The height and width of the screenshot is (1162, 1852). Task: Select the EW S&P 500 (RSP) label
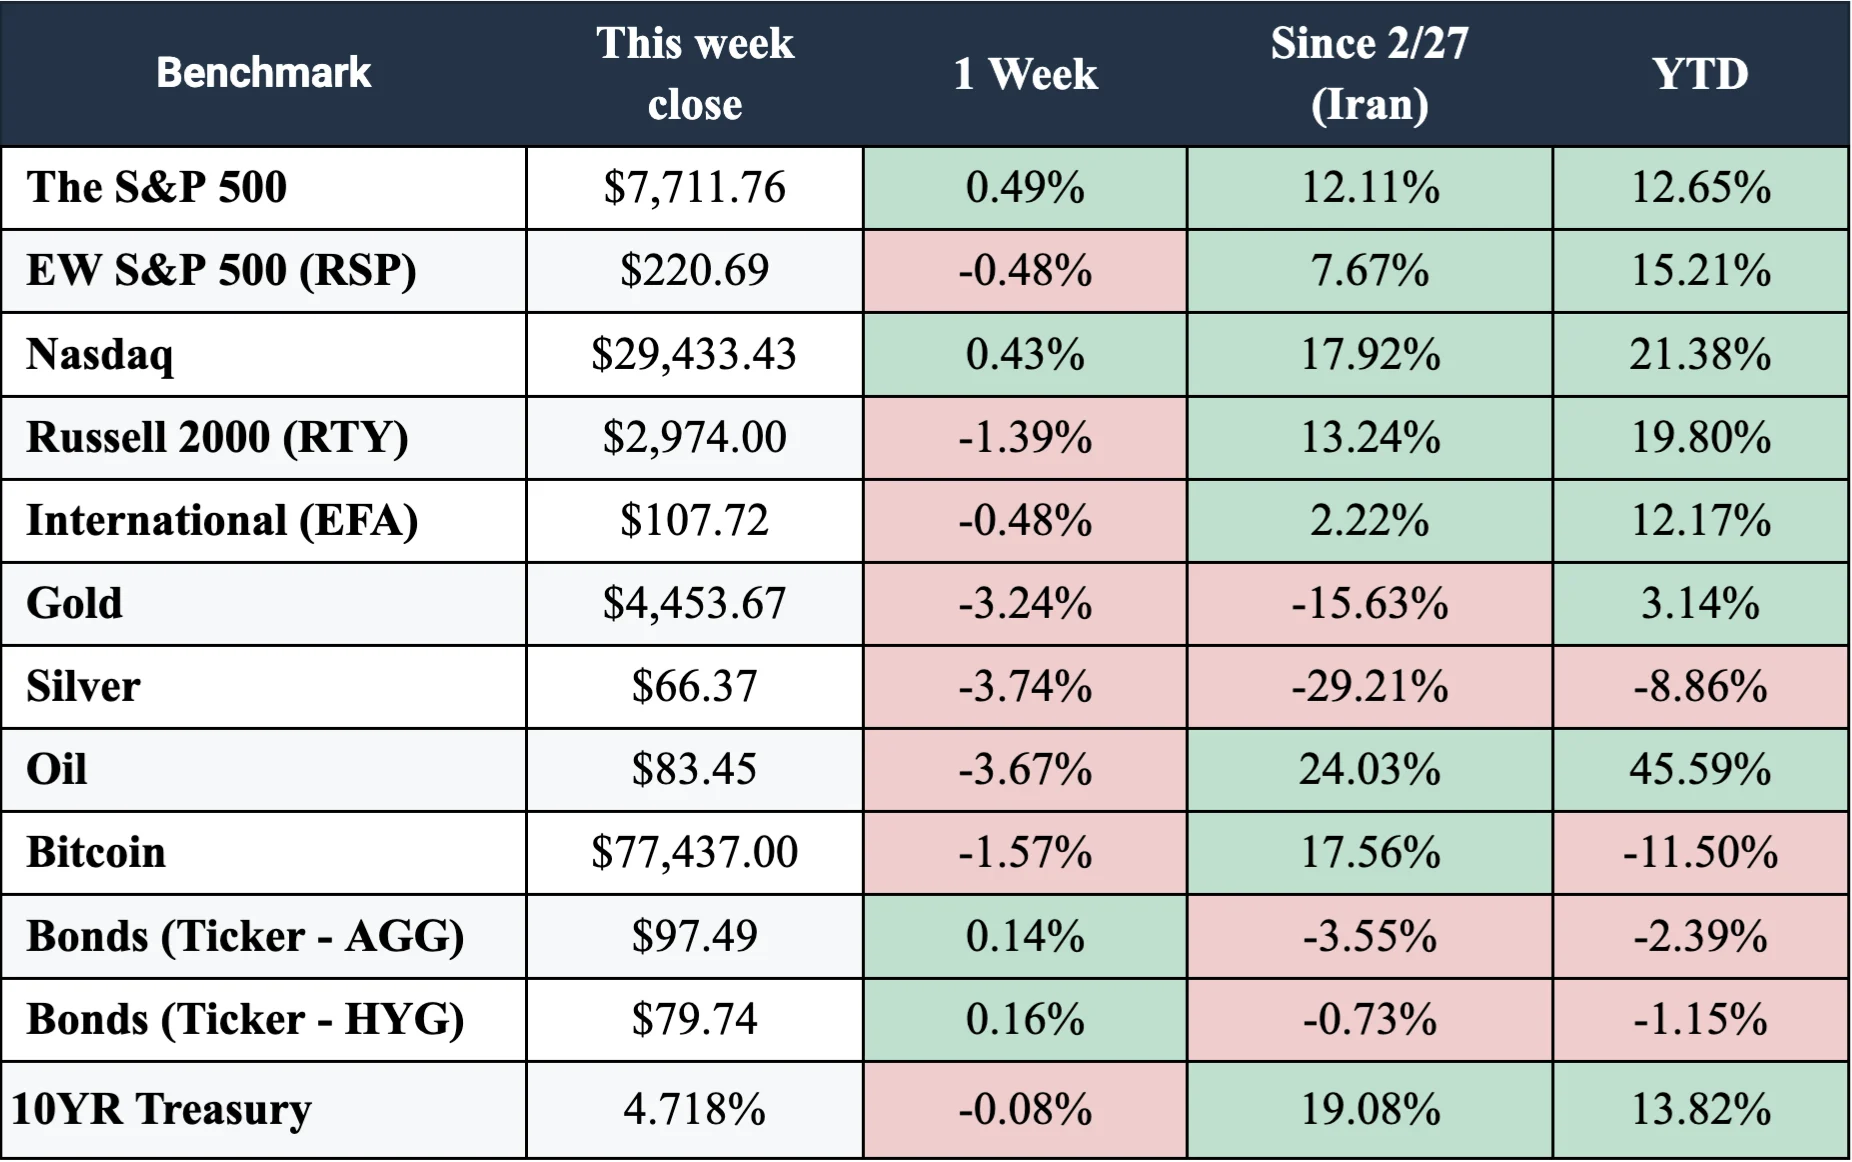click(x=221, y=271)
